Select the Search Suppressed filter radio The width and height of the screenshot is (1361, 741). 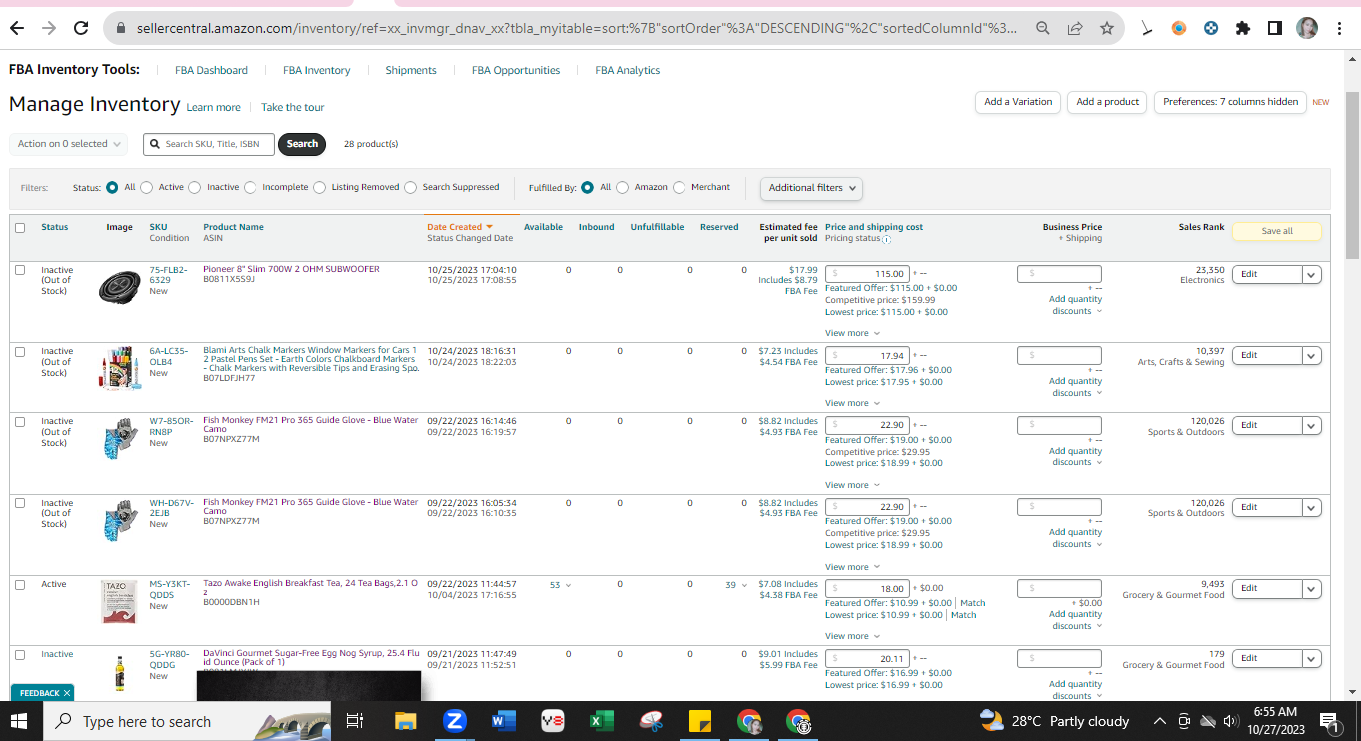(410, 187)
